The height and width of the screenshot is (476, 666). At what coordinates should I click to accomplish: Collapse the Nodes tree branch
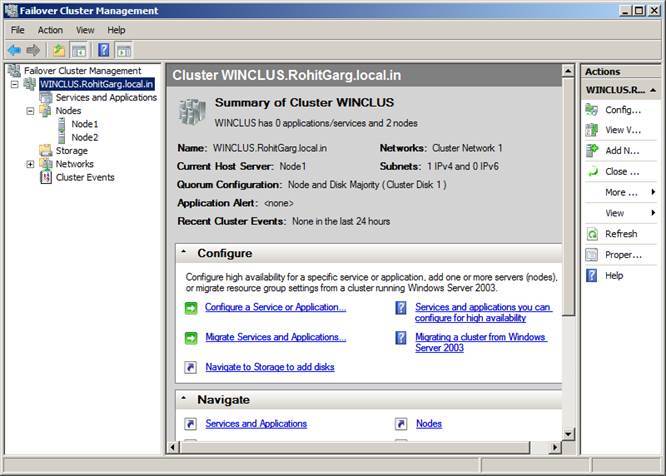tap(30, 111)
